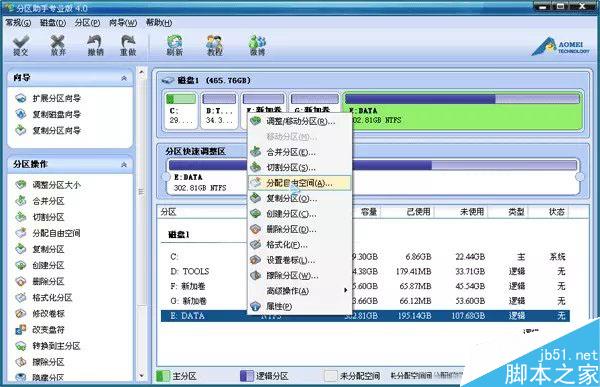The height and width of the screenshot is (387, 600).
Task: Click the 撤销 (undo) toolbar icon
Action: tap(95, 46)
